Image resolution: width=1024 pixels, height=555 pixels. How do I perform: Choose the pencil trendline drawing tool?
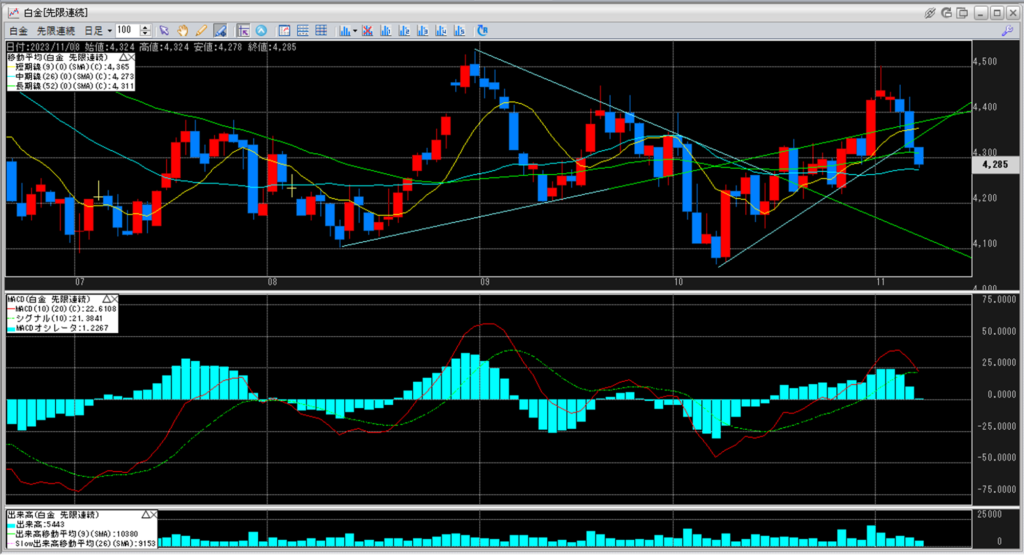click(x=201, y=31)
